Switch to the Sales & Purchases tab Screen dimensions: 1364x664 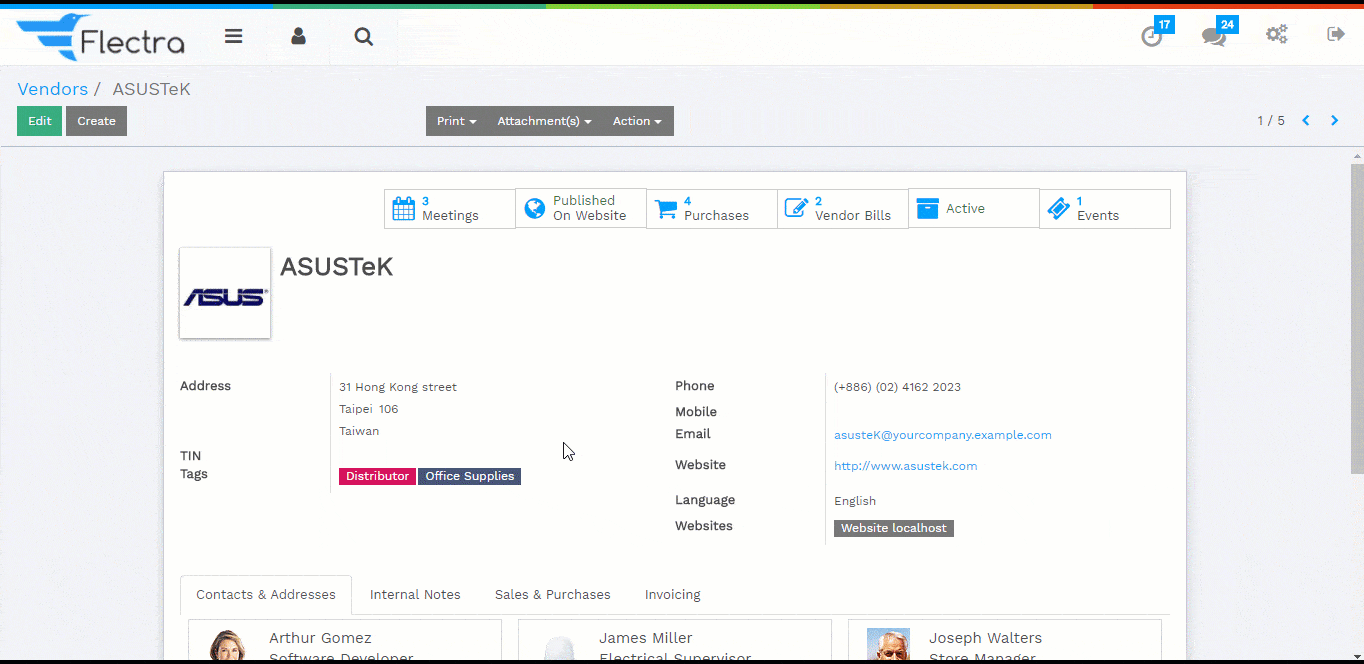[552, 594]
